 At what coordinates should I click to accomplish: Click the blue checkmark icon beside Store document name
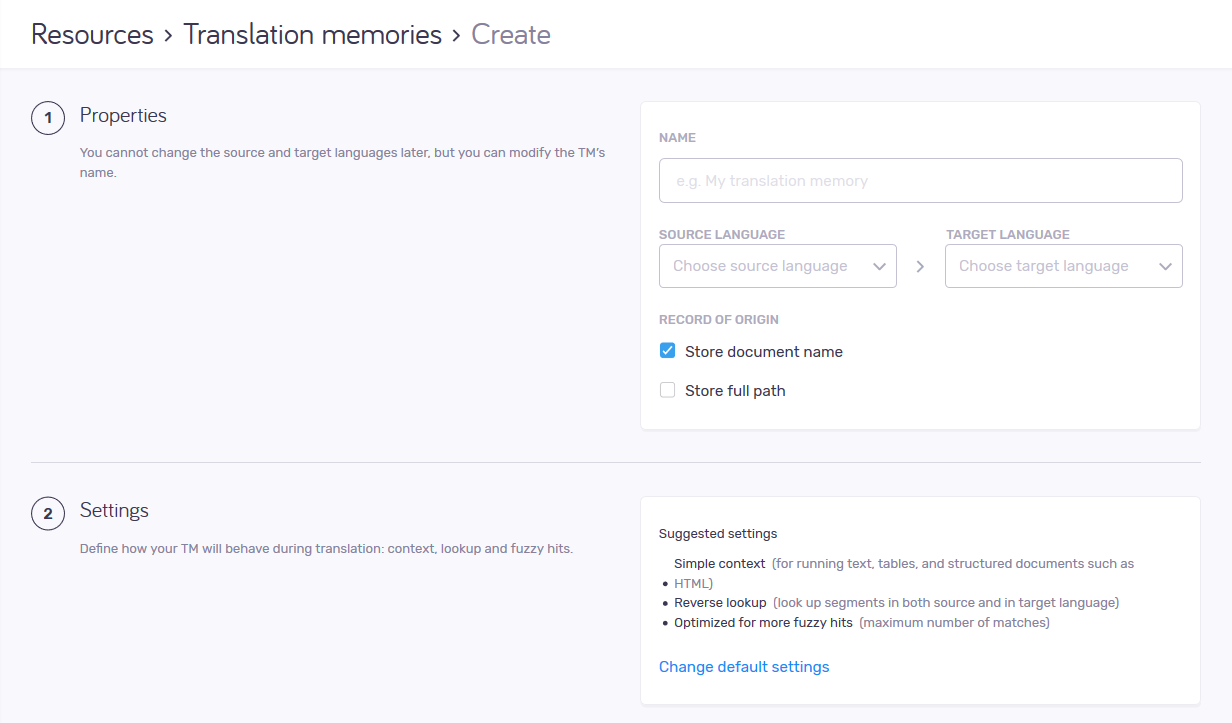[x=667, y=351]
